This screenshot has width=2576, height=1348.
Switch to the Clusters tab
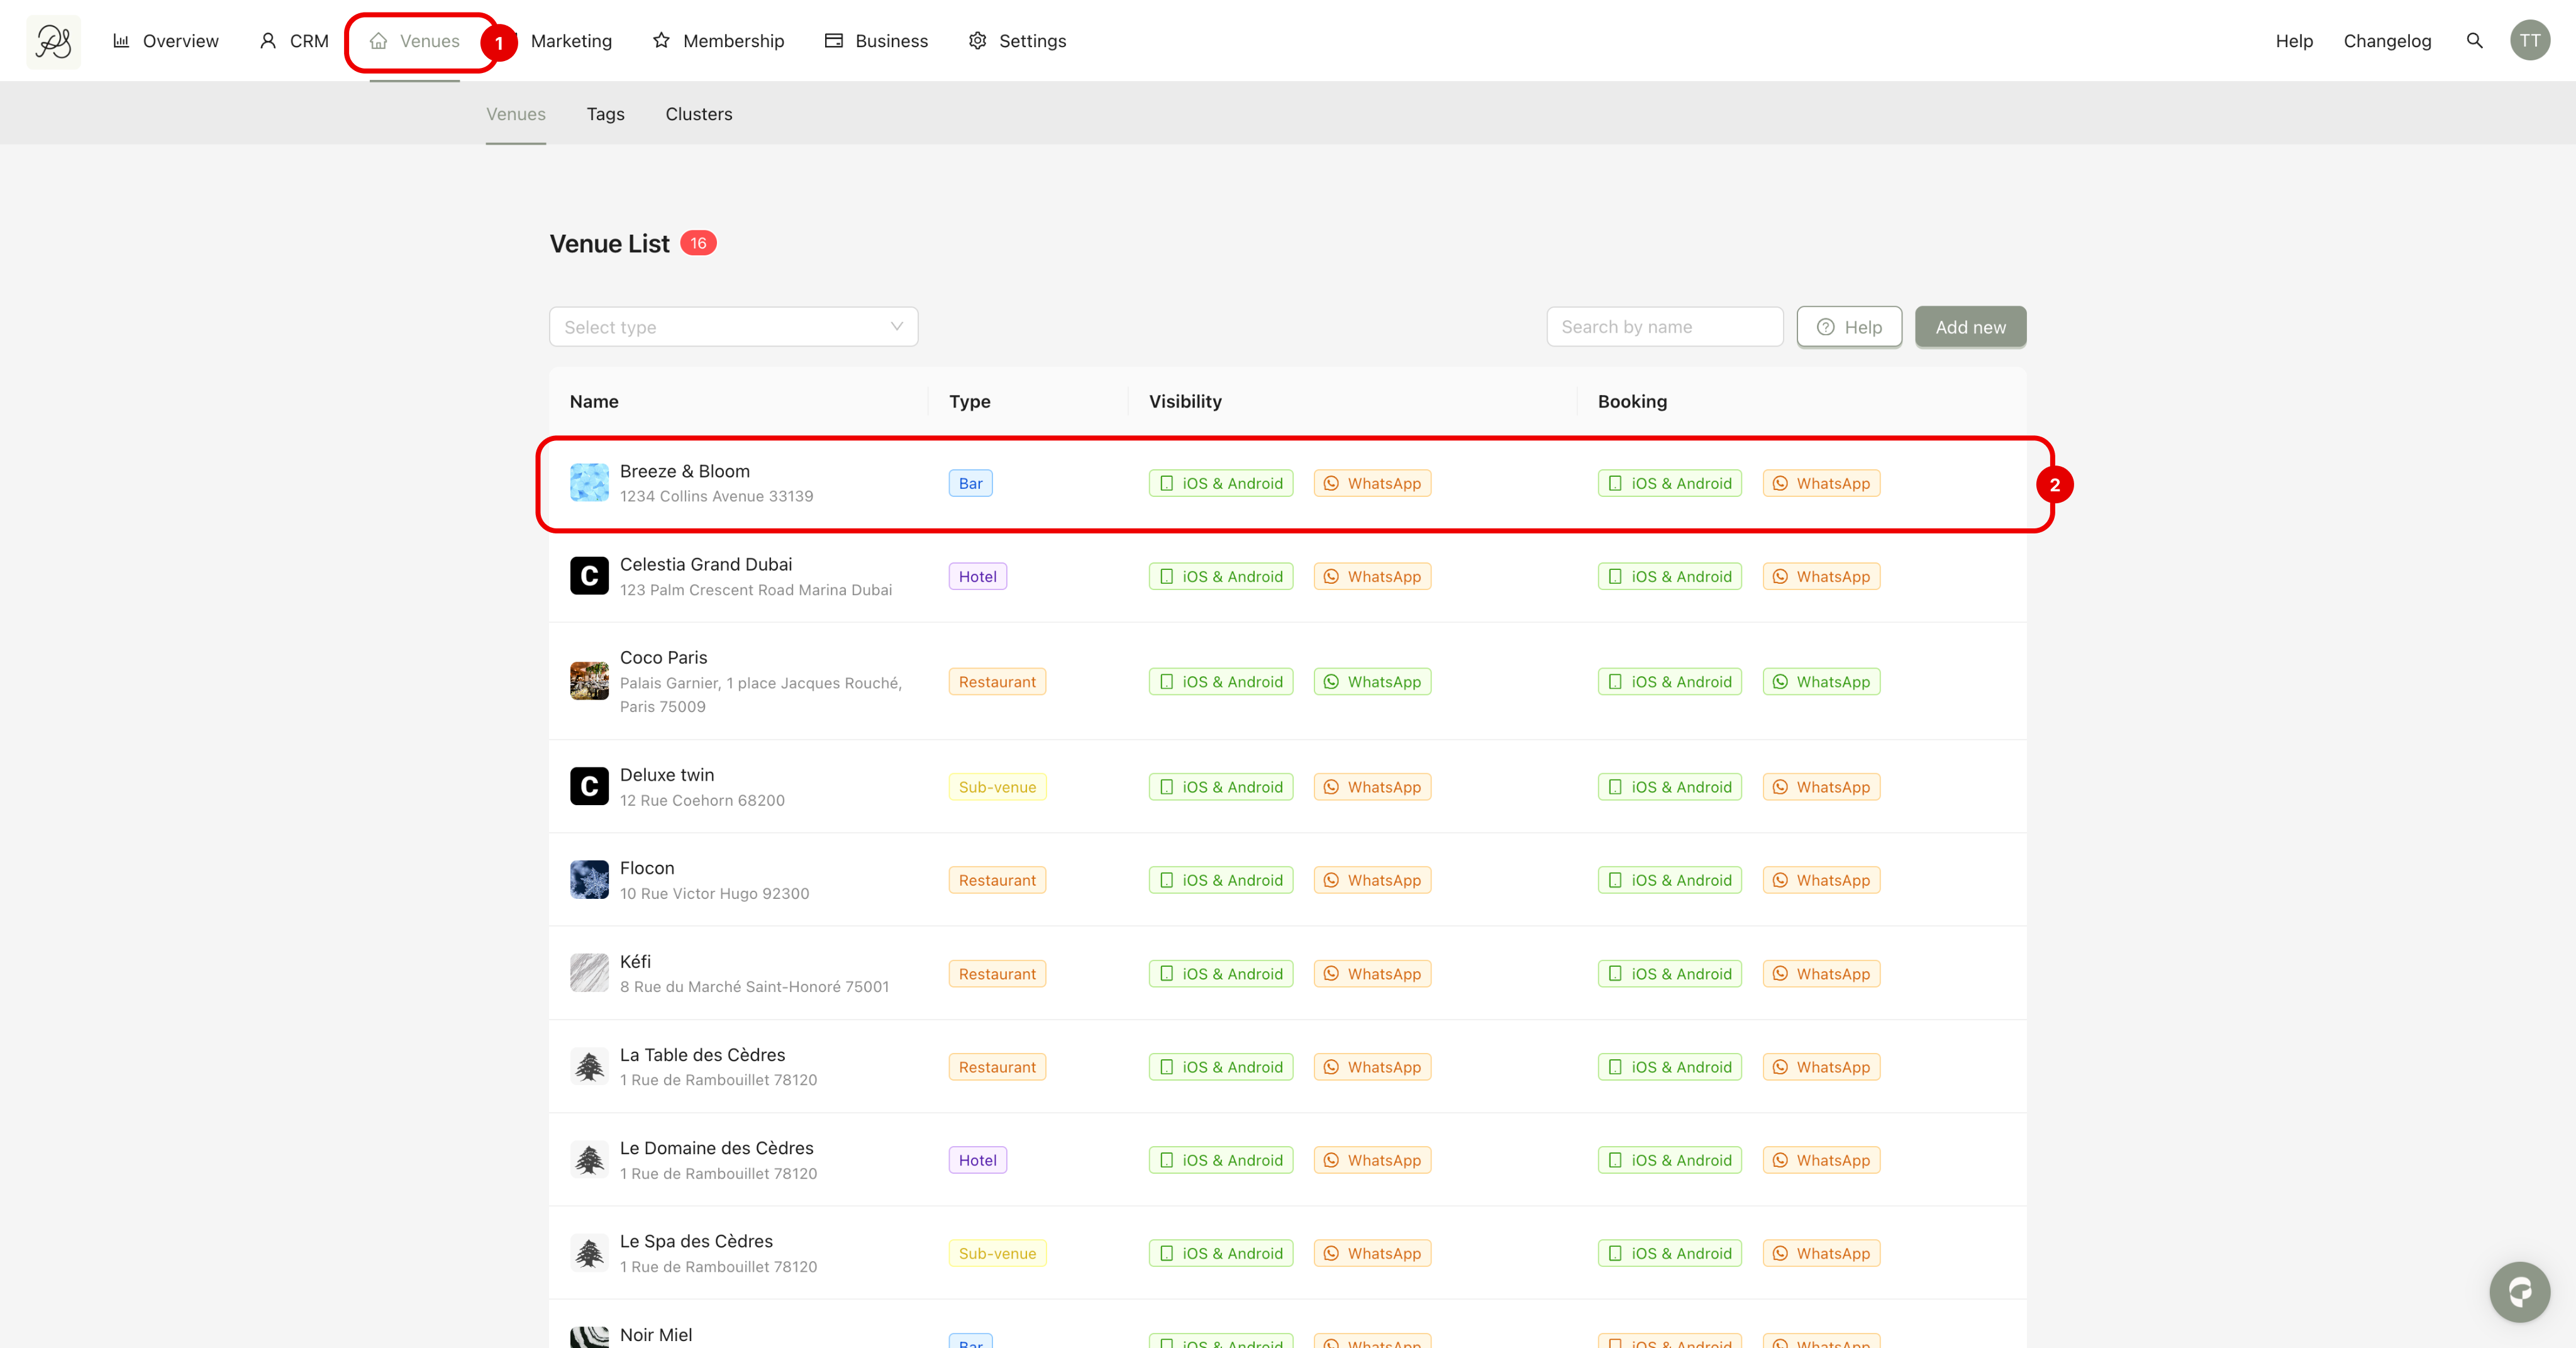(x=698, y=114)
